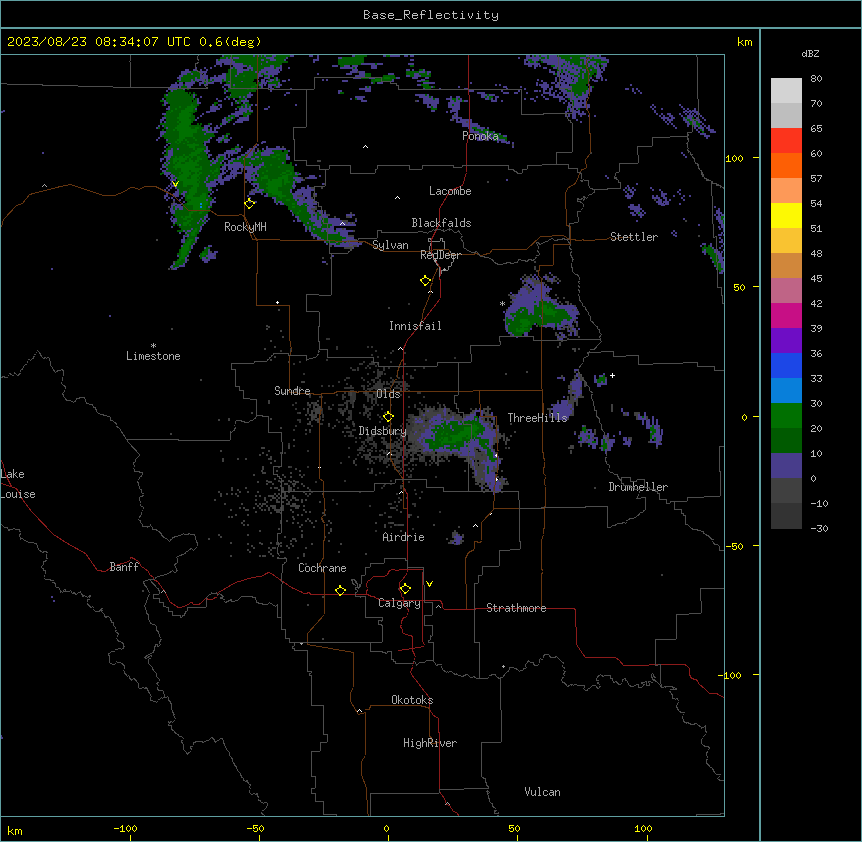Select the dark orange 57–60 dBZ legend swatch

click(x=786, y=165)
